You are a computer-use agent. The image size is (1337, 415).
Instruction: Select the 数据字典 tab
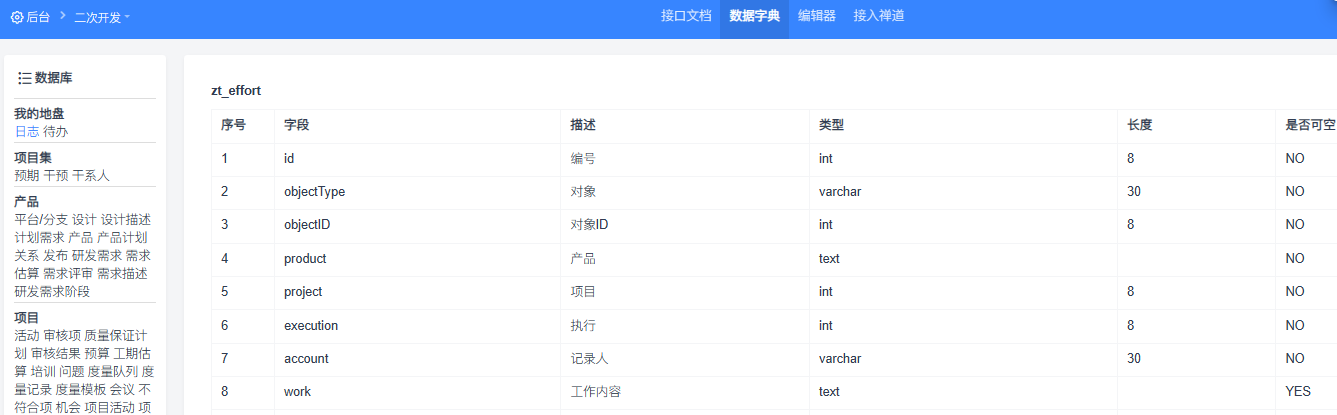click(x=754, y=16)
